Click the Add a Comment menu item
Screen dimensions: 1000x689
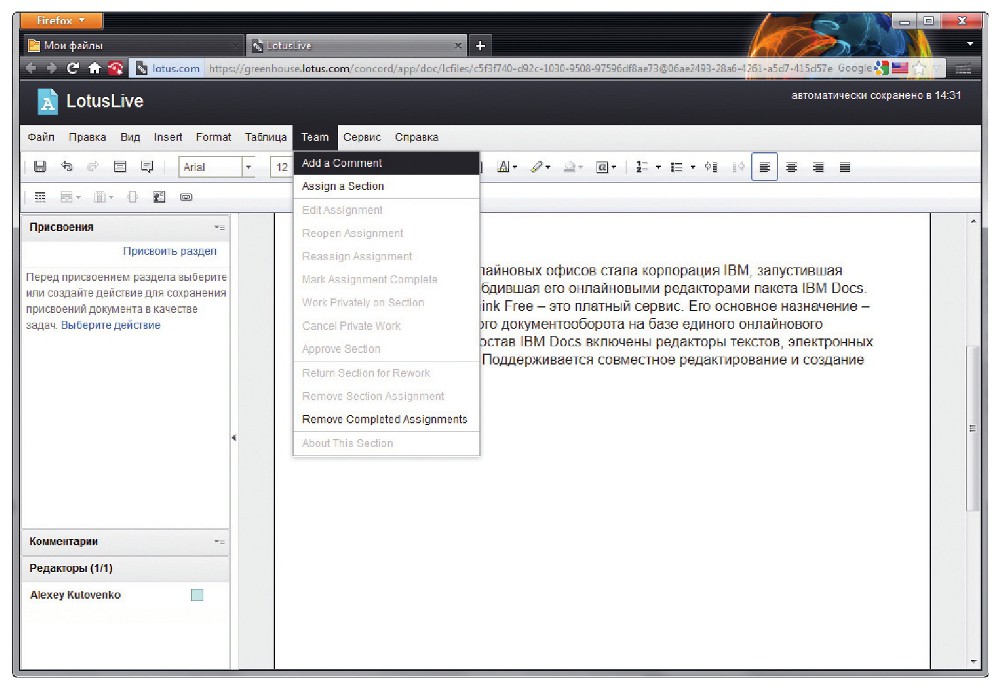point(342,163)
